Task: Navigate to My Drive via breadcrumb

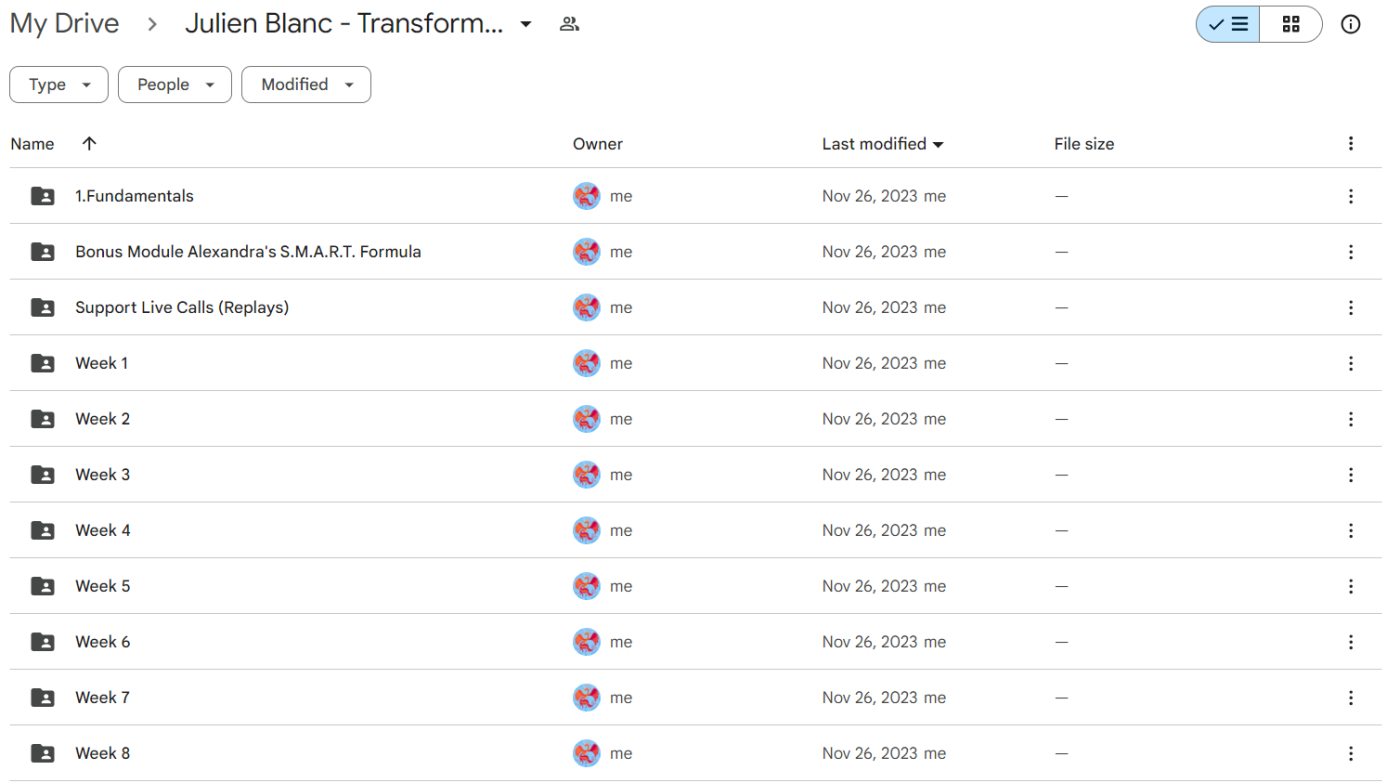Action: [64, 23]
